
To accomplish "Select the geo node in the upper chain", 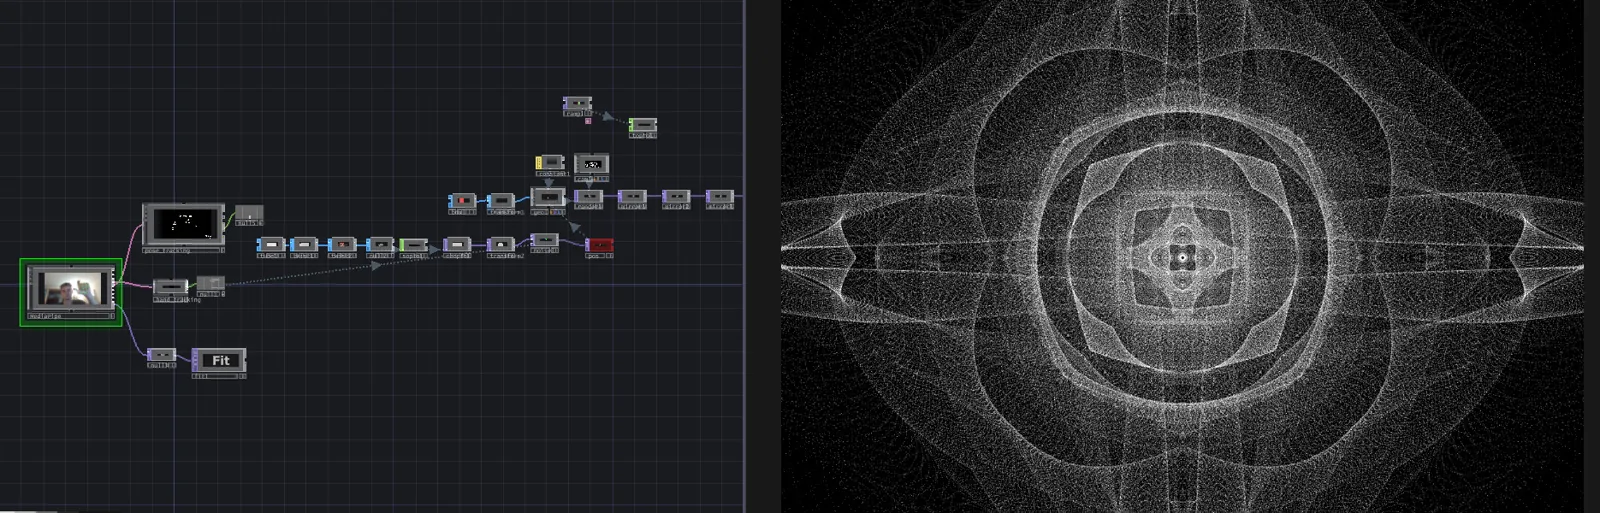I will coord(548,200).
